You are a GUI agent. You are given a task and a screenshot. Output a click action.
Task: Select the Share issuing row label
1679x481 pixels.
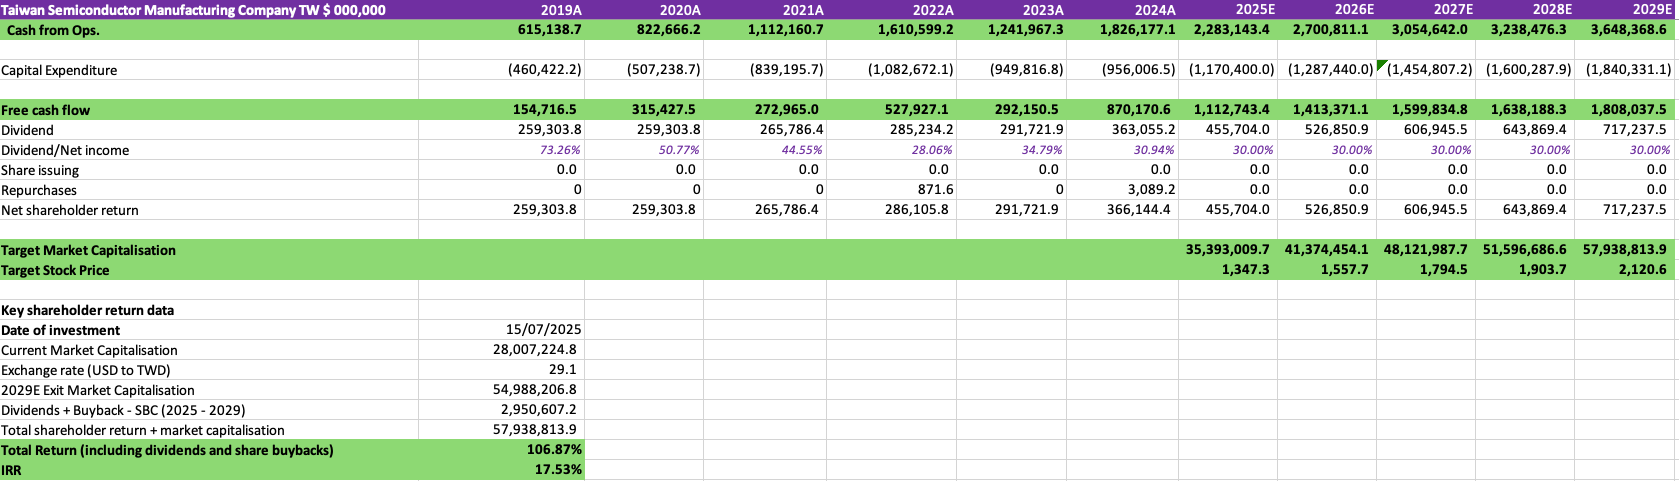tap(40, 170)
